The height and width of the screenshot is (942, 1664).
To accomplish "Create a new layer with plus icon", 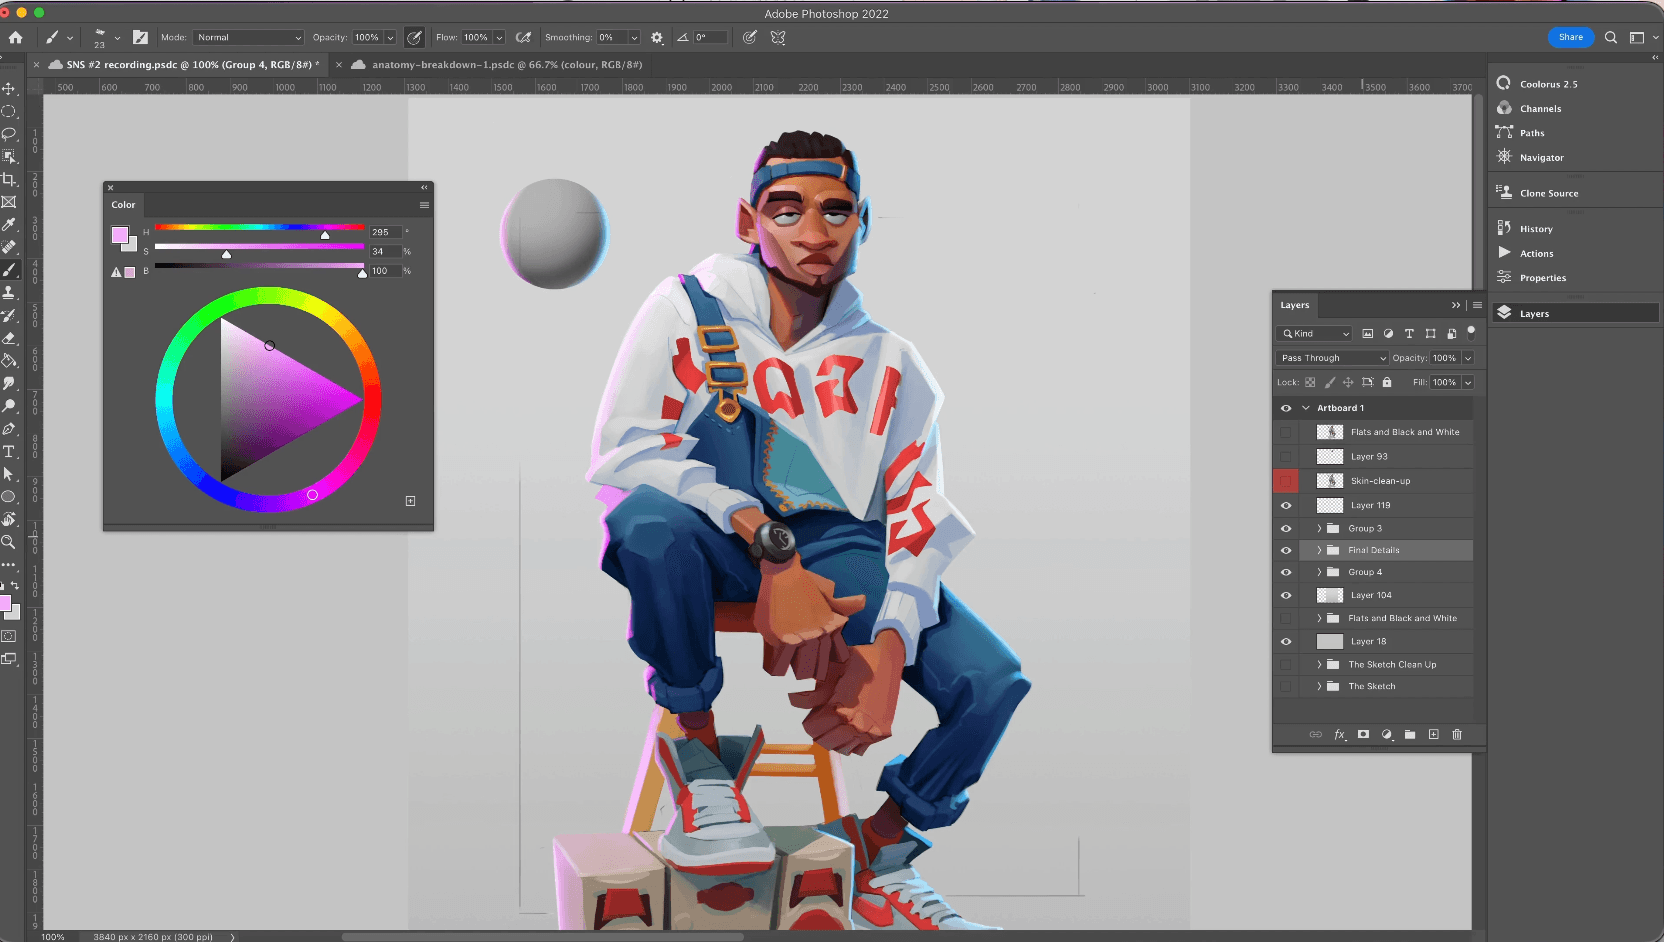I will point(1433,734).
